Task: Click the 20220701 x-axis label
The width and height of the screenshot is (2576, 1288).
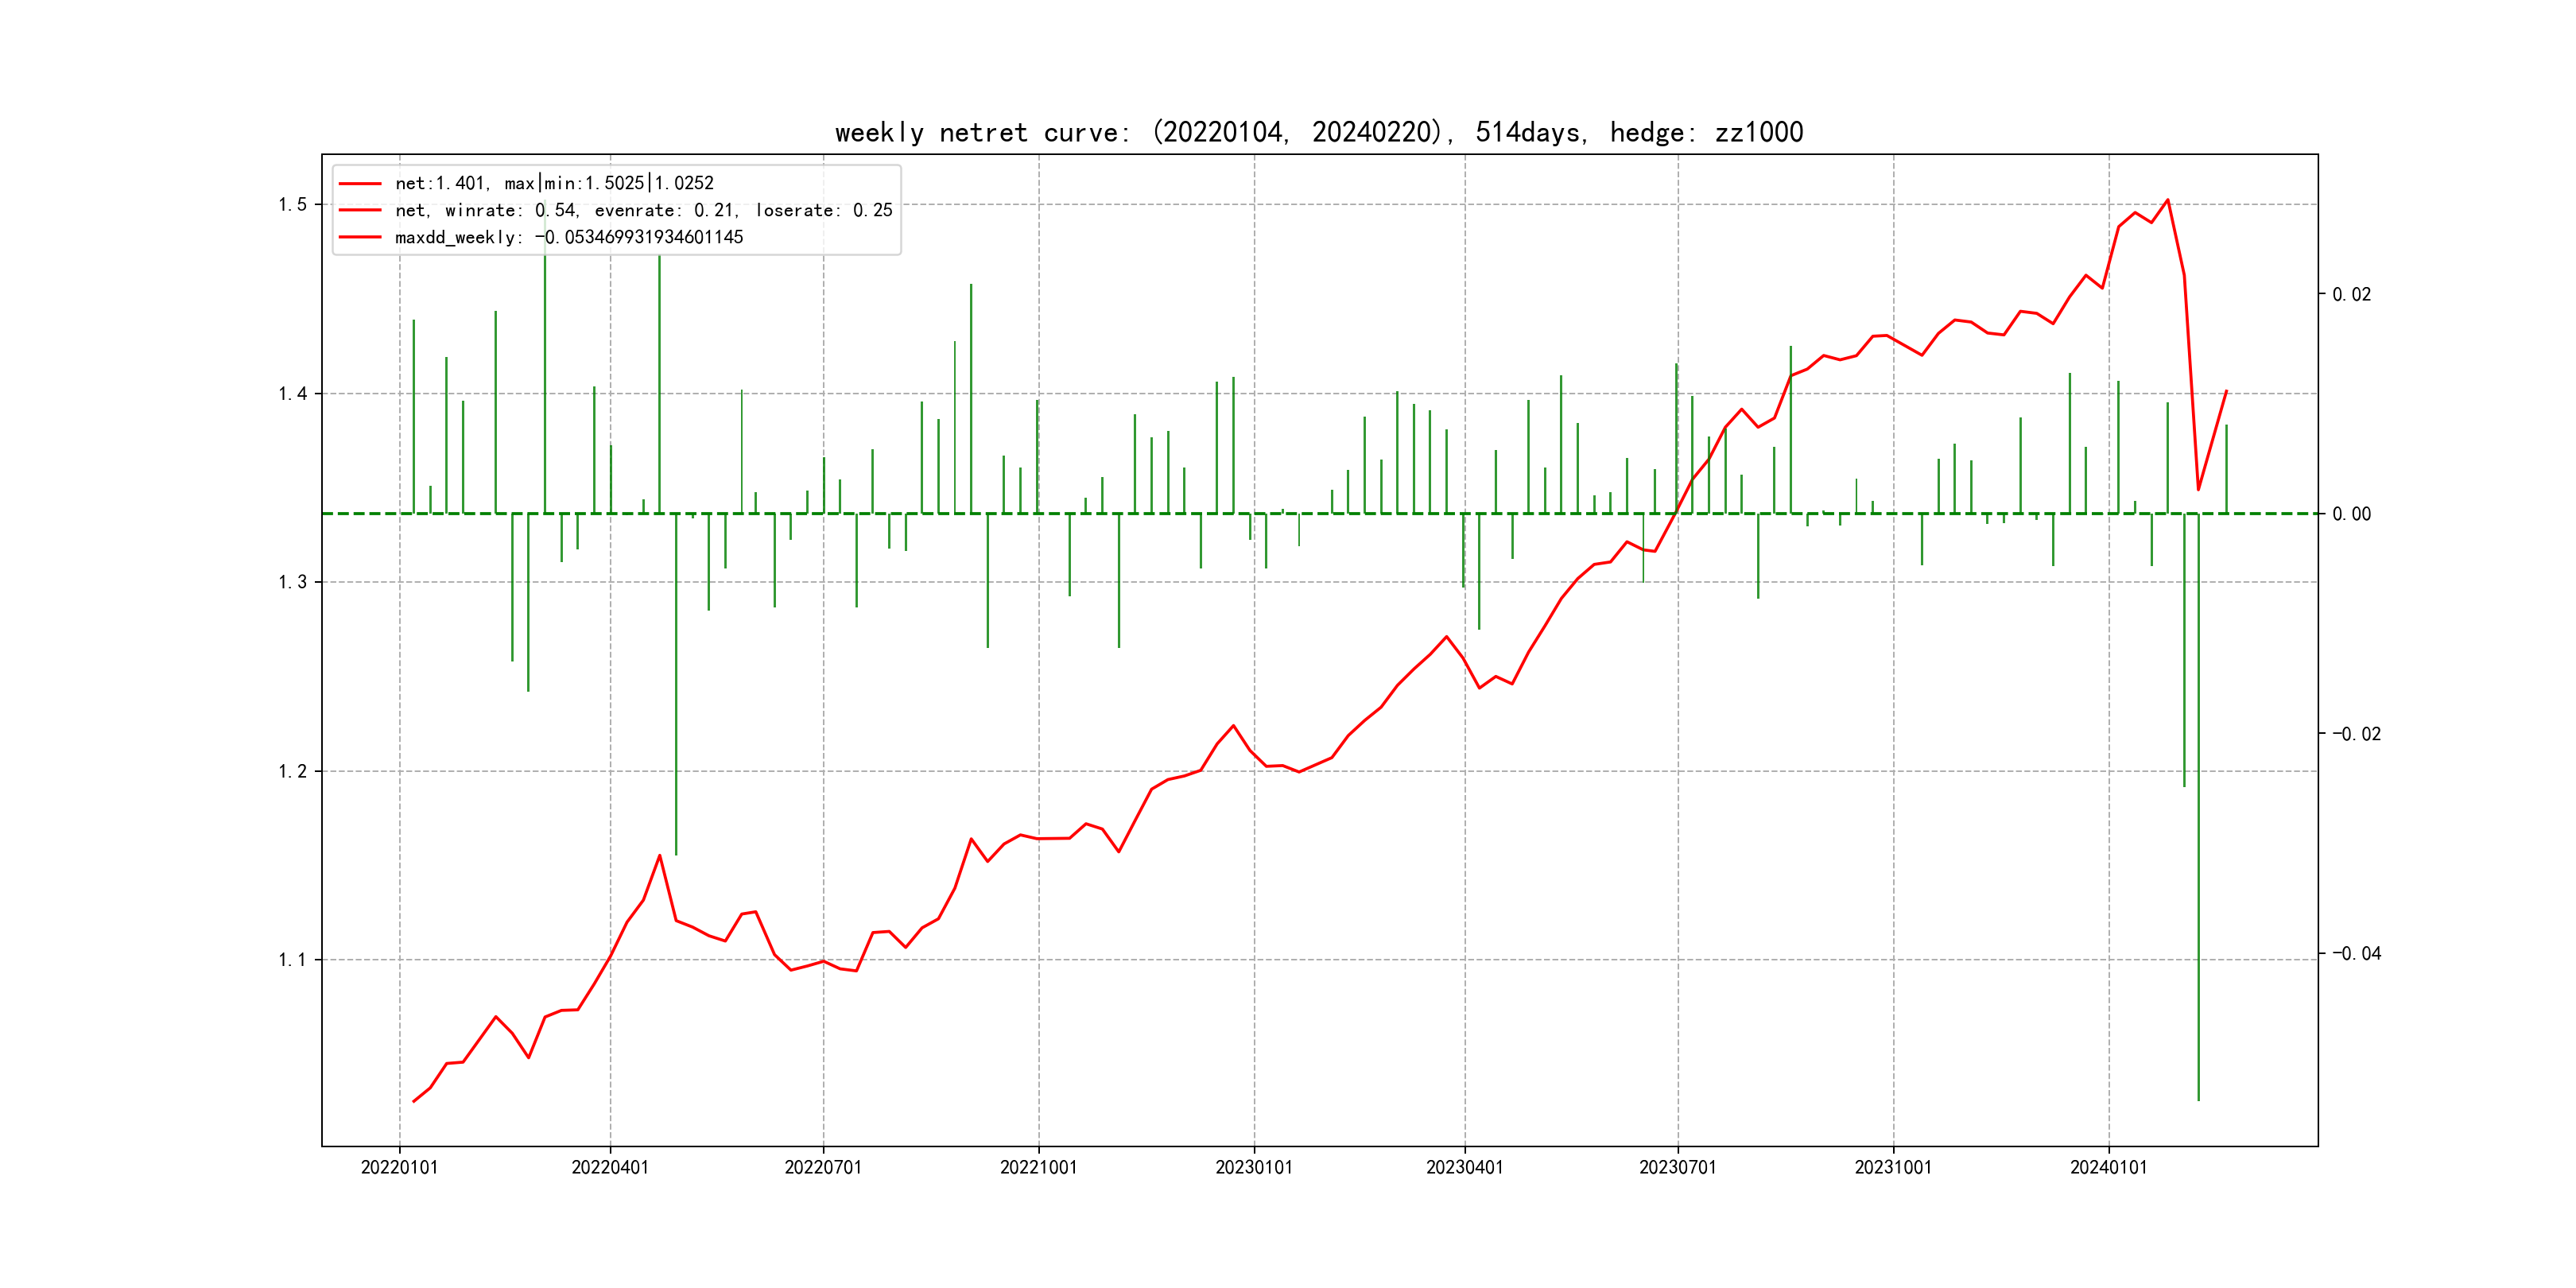Action: (823, 1167)
